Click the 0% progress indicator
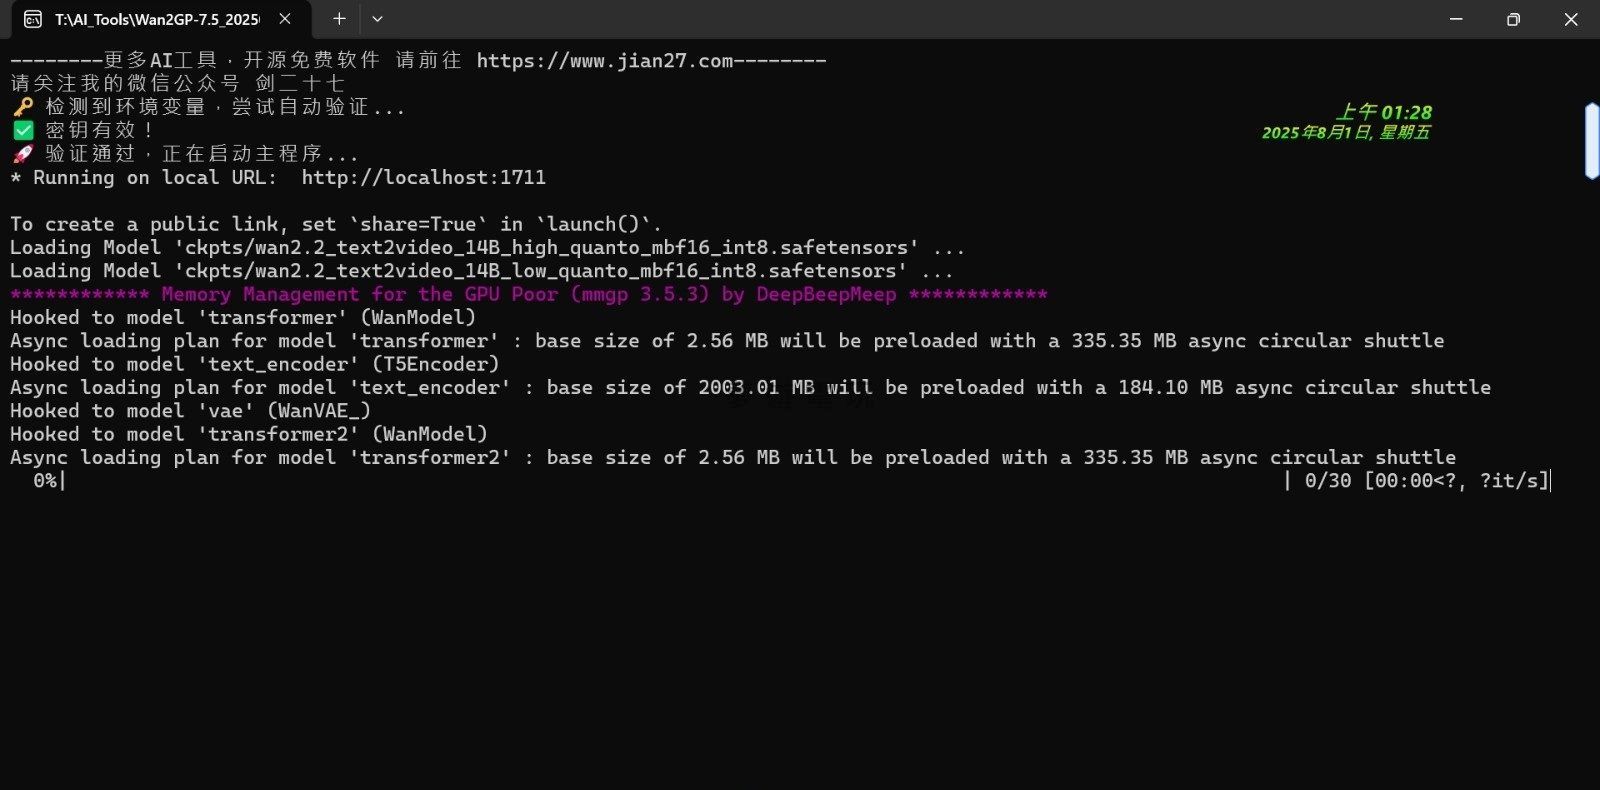Screen dimensions: 1600x790 (45, 481)
